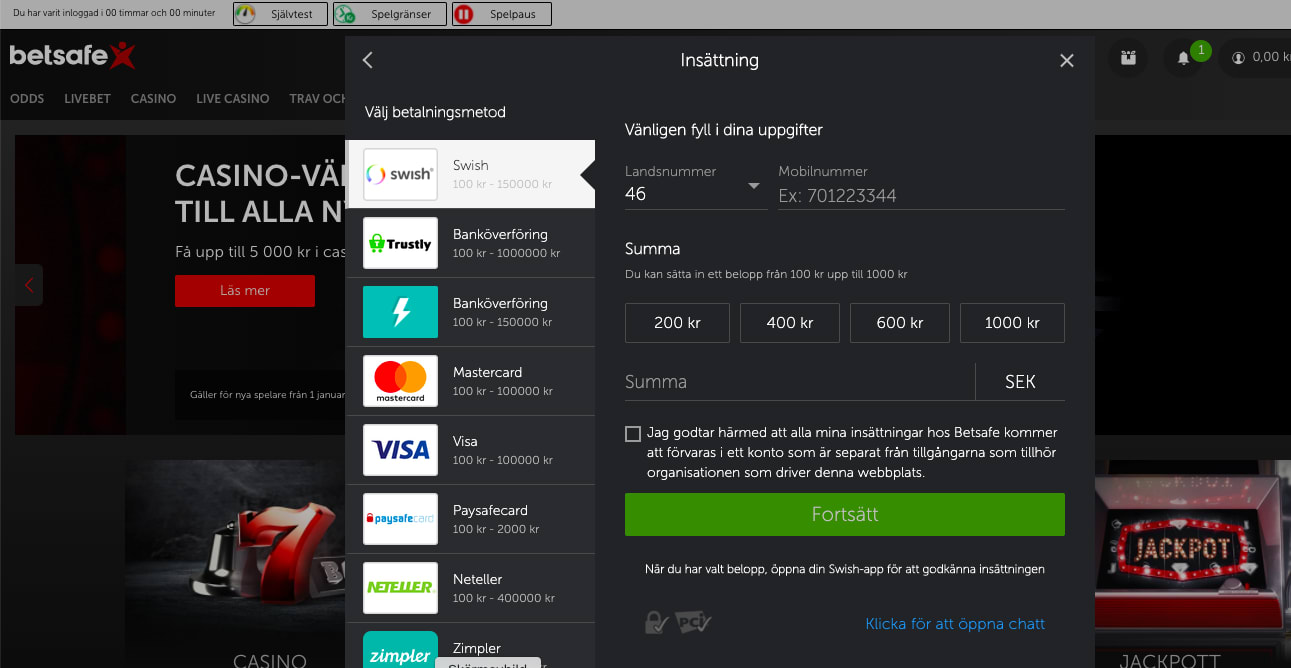The width and height of the screenshot is (1291, 668).
Task: Click the previous banner slide arrow
Action: (29, 285)
